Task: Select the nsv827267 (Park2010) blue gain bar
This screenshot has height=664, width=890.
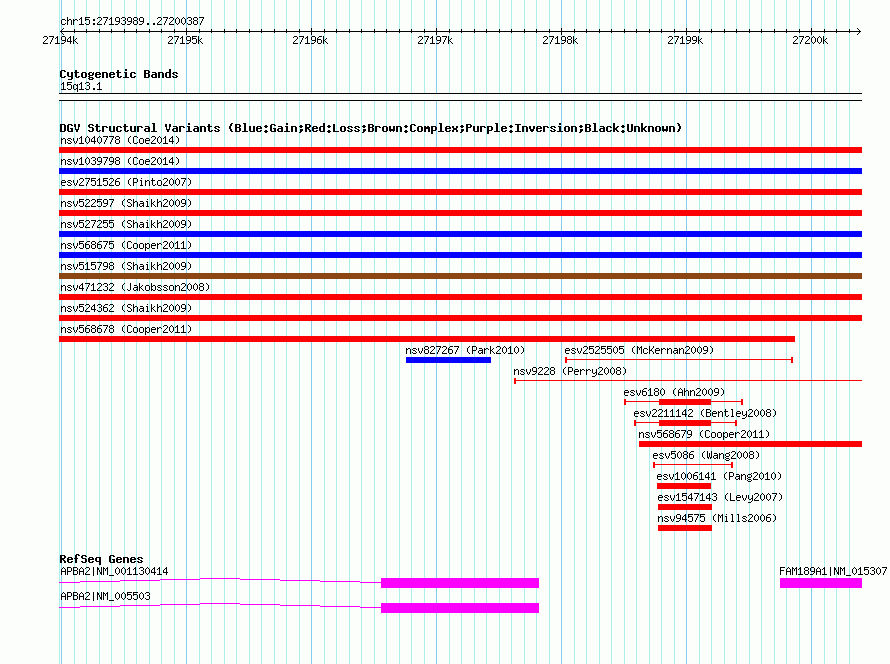Action: (448, 360)
